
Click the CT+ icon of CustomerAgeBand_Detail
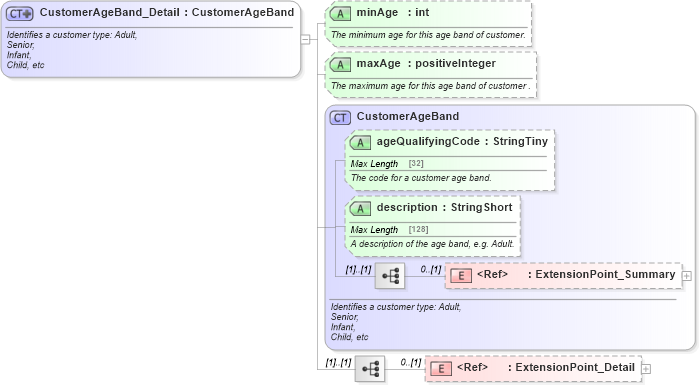(20, 14)
